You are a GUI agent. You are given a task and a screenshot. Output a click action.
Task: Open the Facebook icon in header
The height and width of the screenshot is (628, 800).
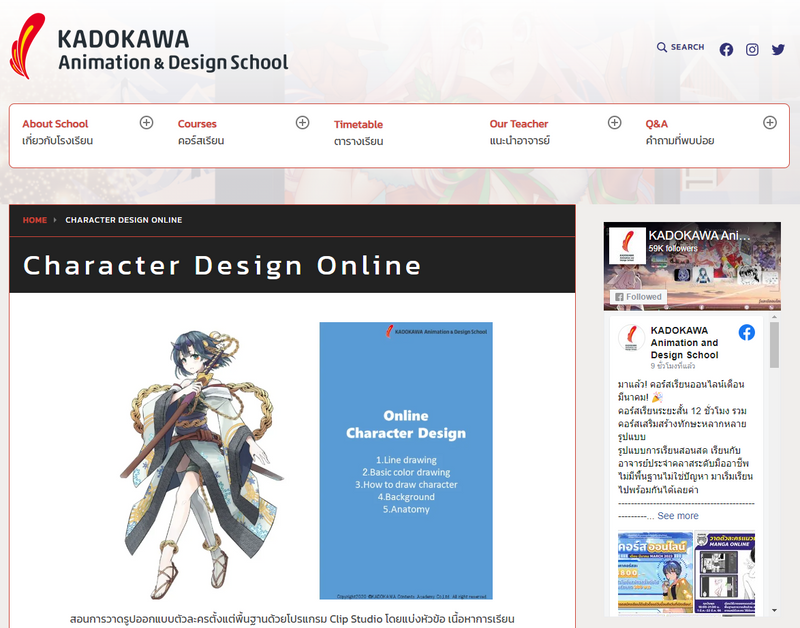pyautogui.click(x=726, y=49)
